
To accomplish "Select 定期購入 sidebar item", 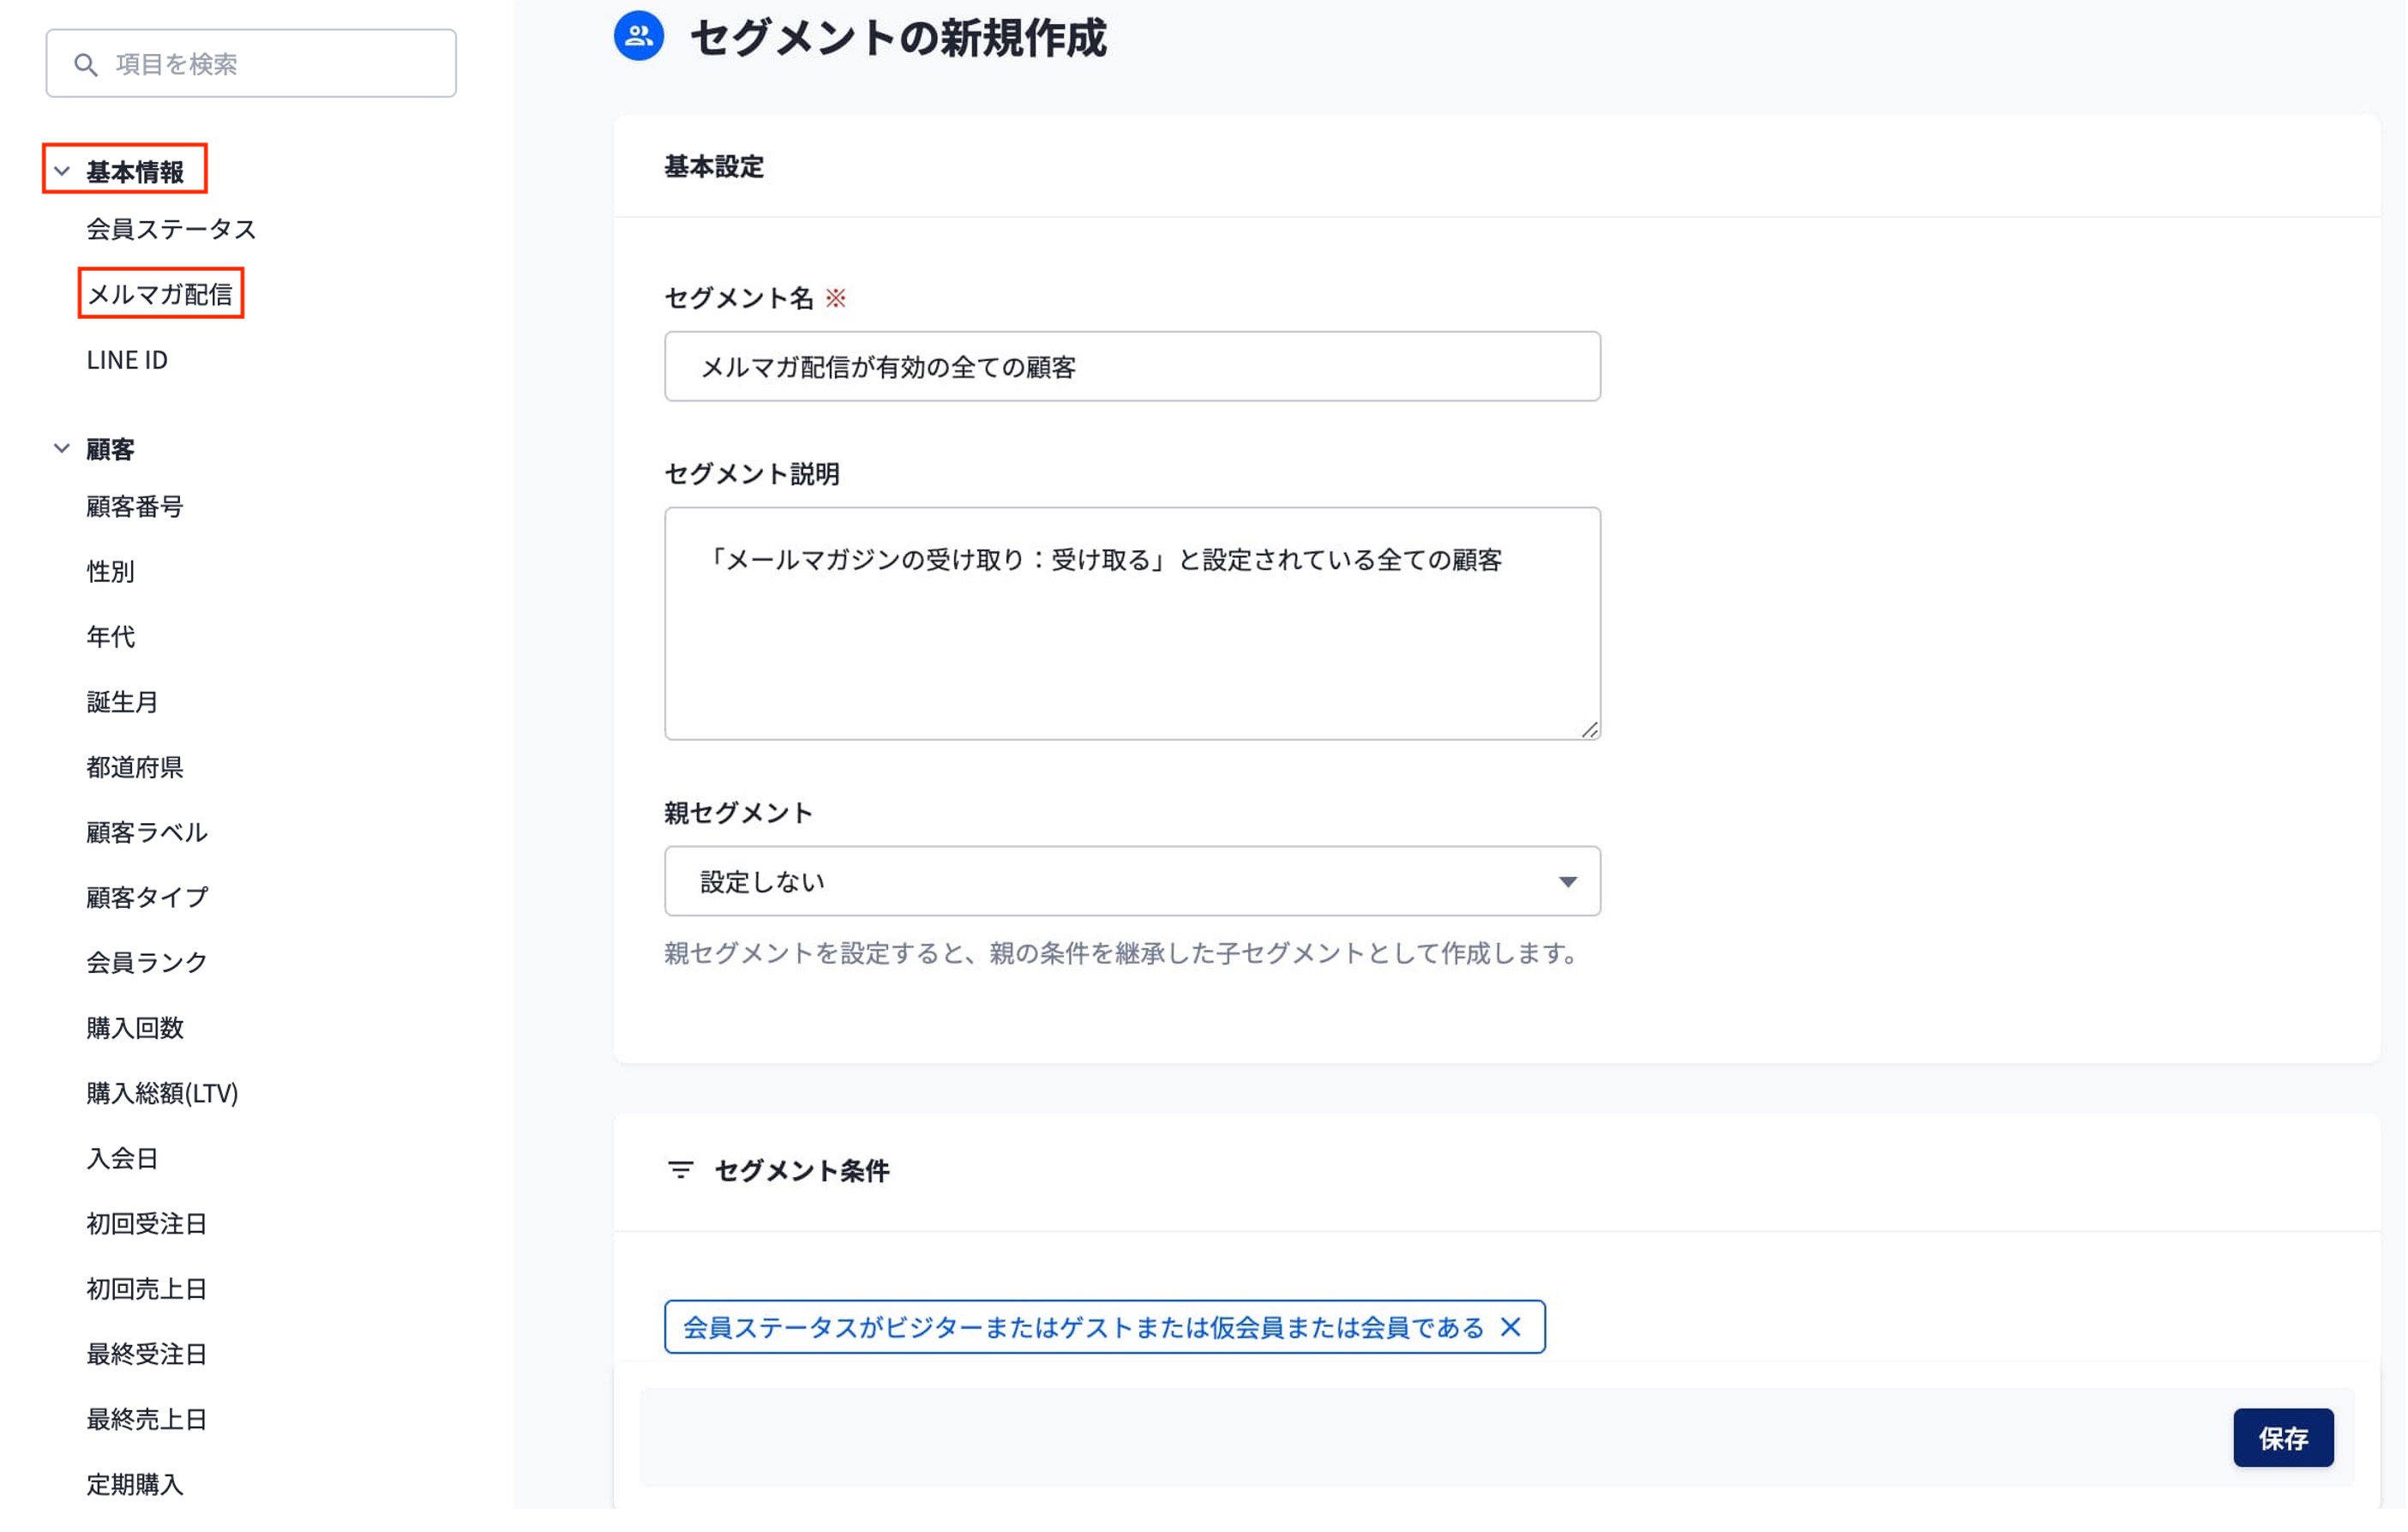I will pyautogui.click(x=135, y=1484).
